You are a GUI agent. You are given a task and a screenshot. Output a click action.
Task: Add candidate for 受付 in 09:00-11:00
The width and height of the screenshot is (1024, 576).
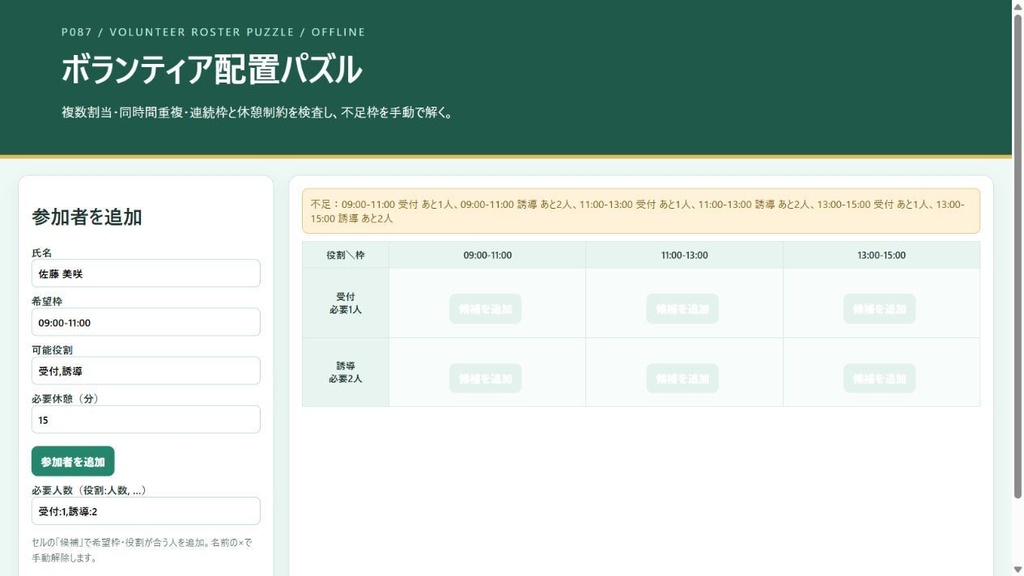point(485,309)
